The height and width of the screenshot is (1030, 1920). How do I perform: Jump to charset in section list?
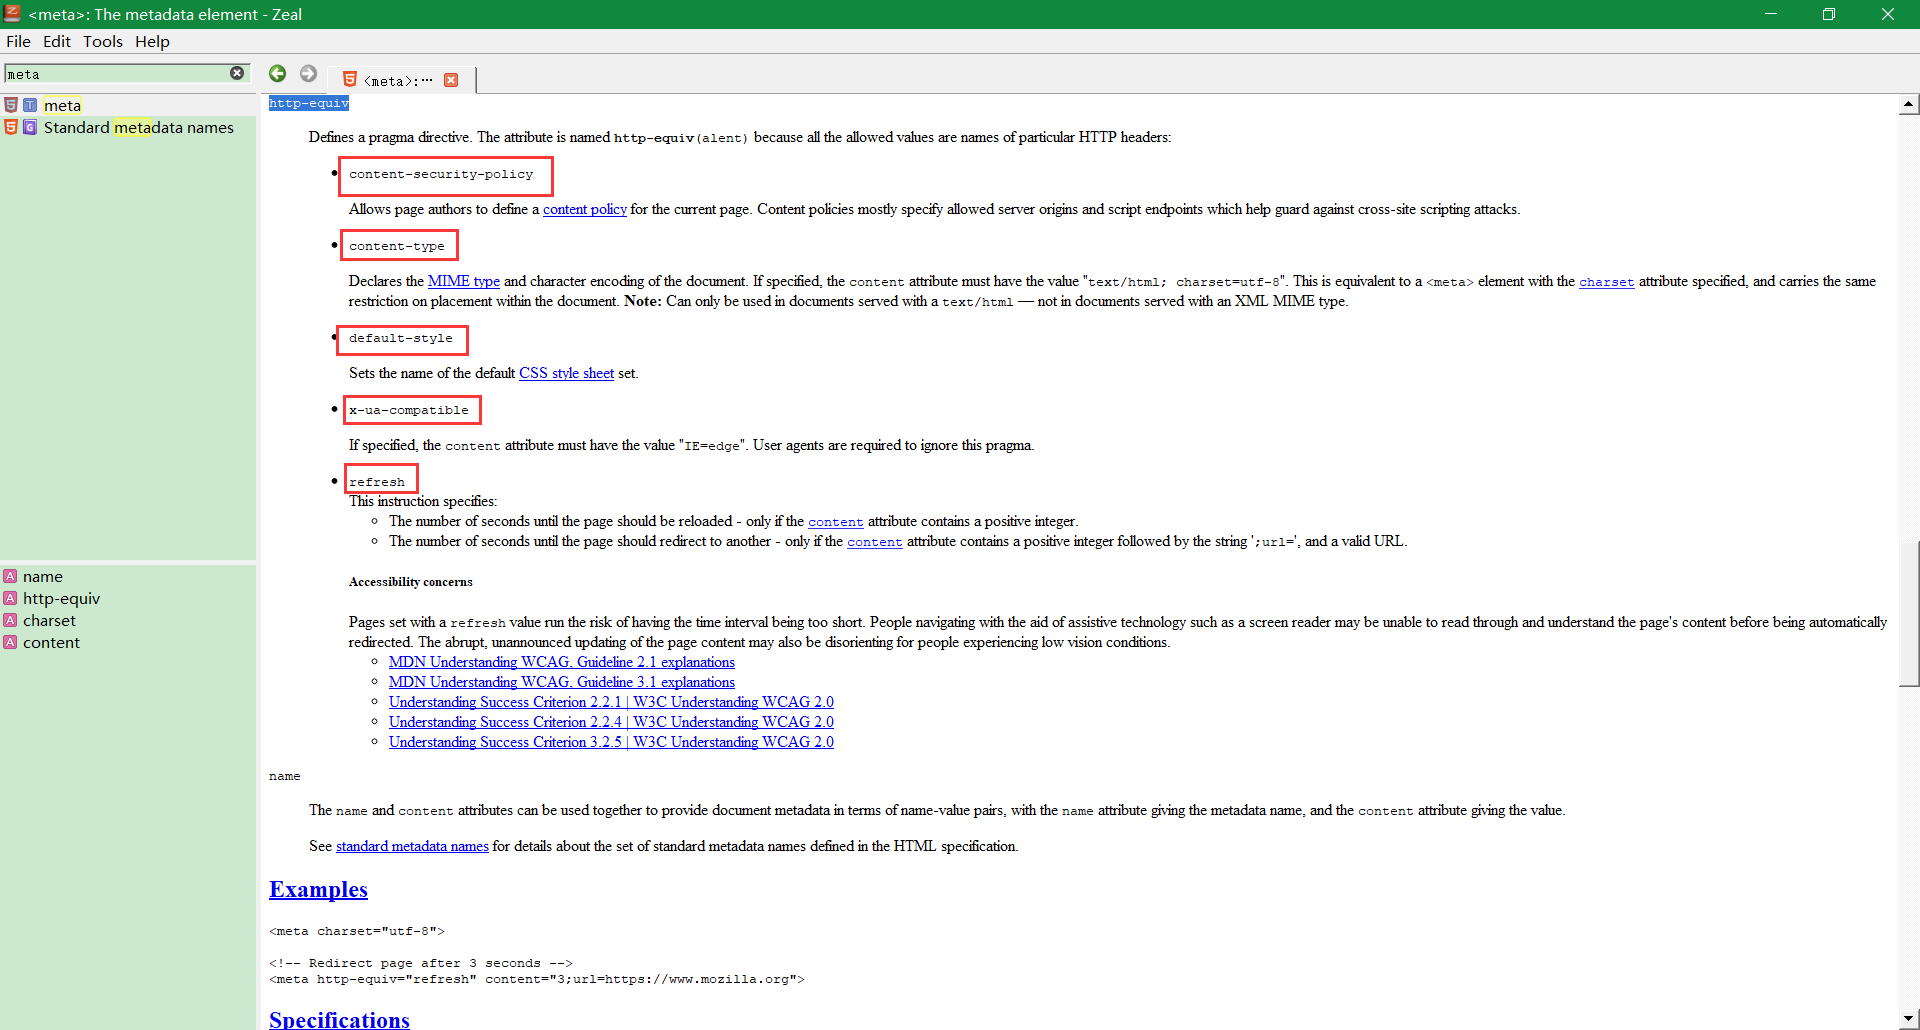(x=49, y=620)
